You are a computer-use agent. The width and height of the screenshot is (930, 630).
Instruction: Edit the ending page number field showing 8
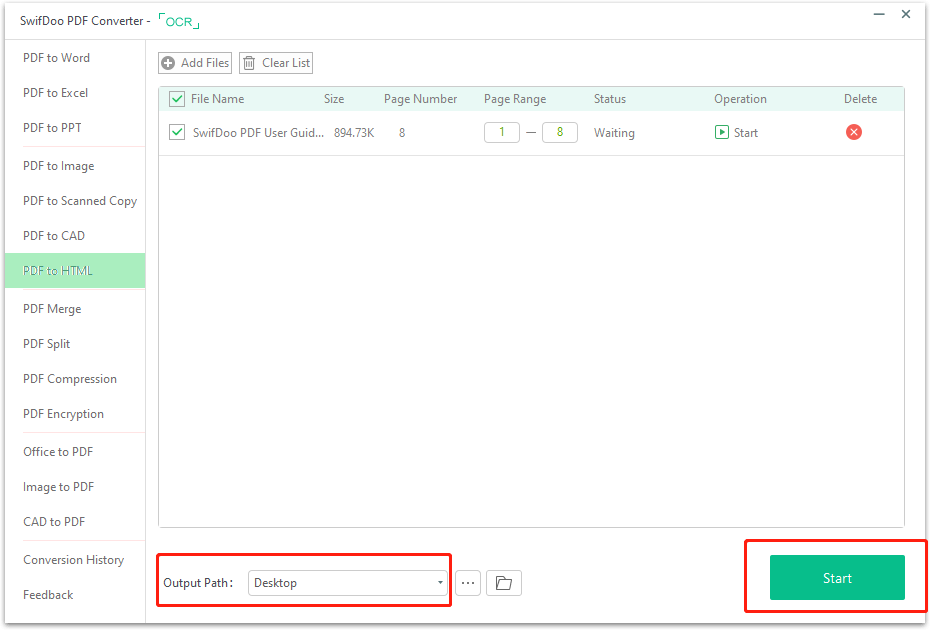tap(559, 131)
